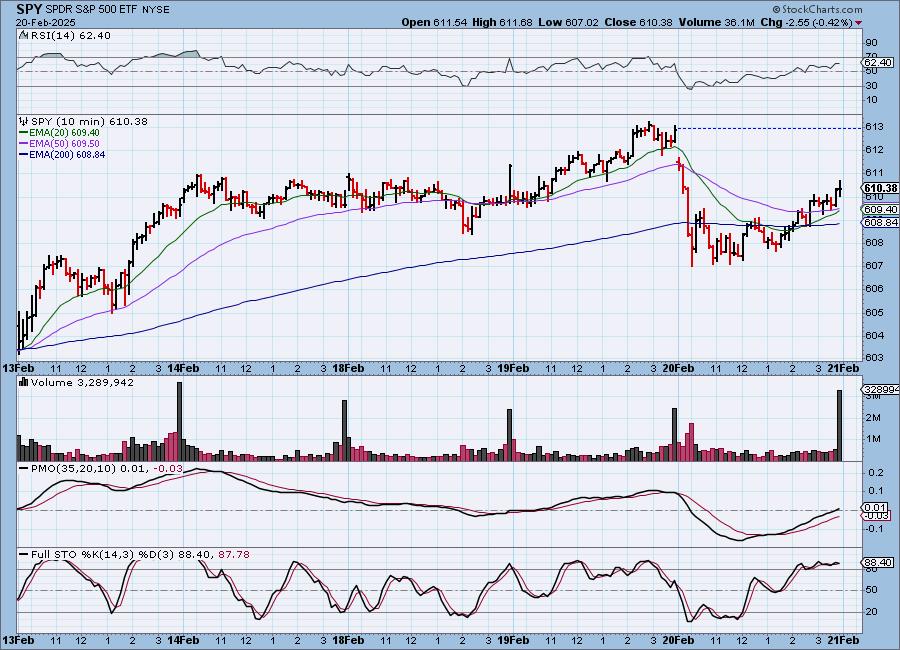Click 18Feb on the price panel date axis
This screenshot has width=900, height=650.
point(348,368)
